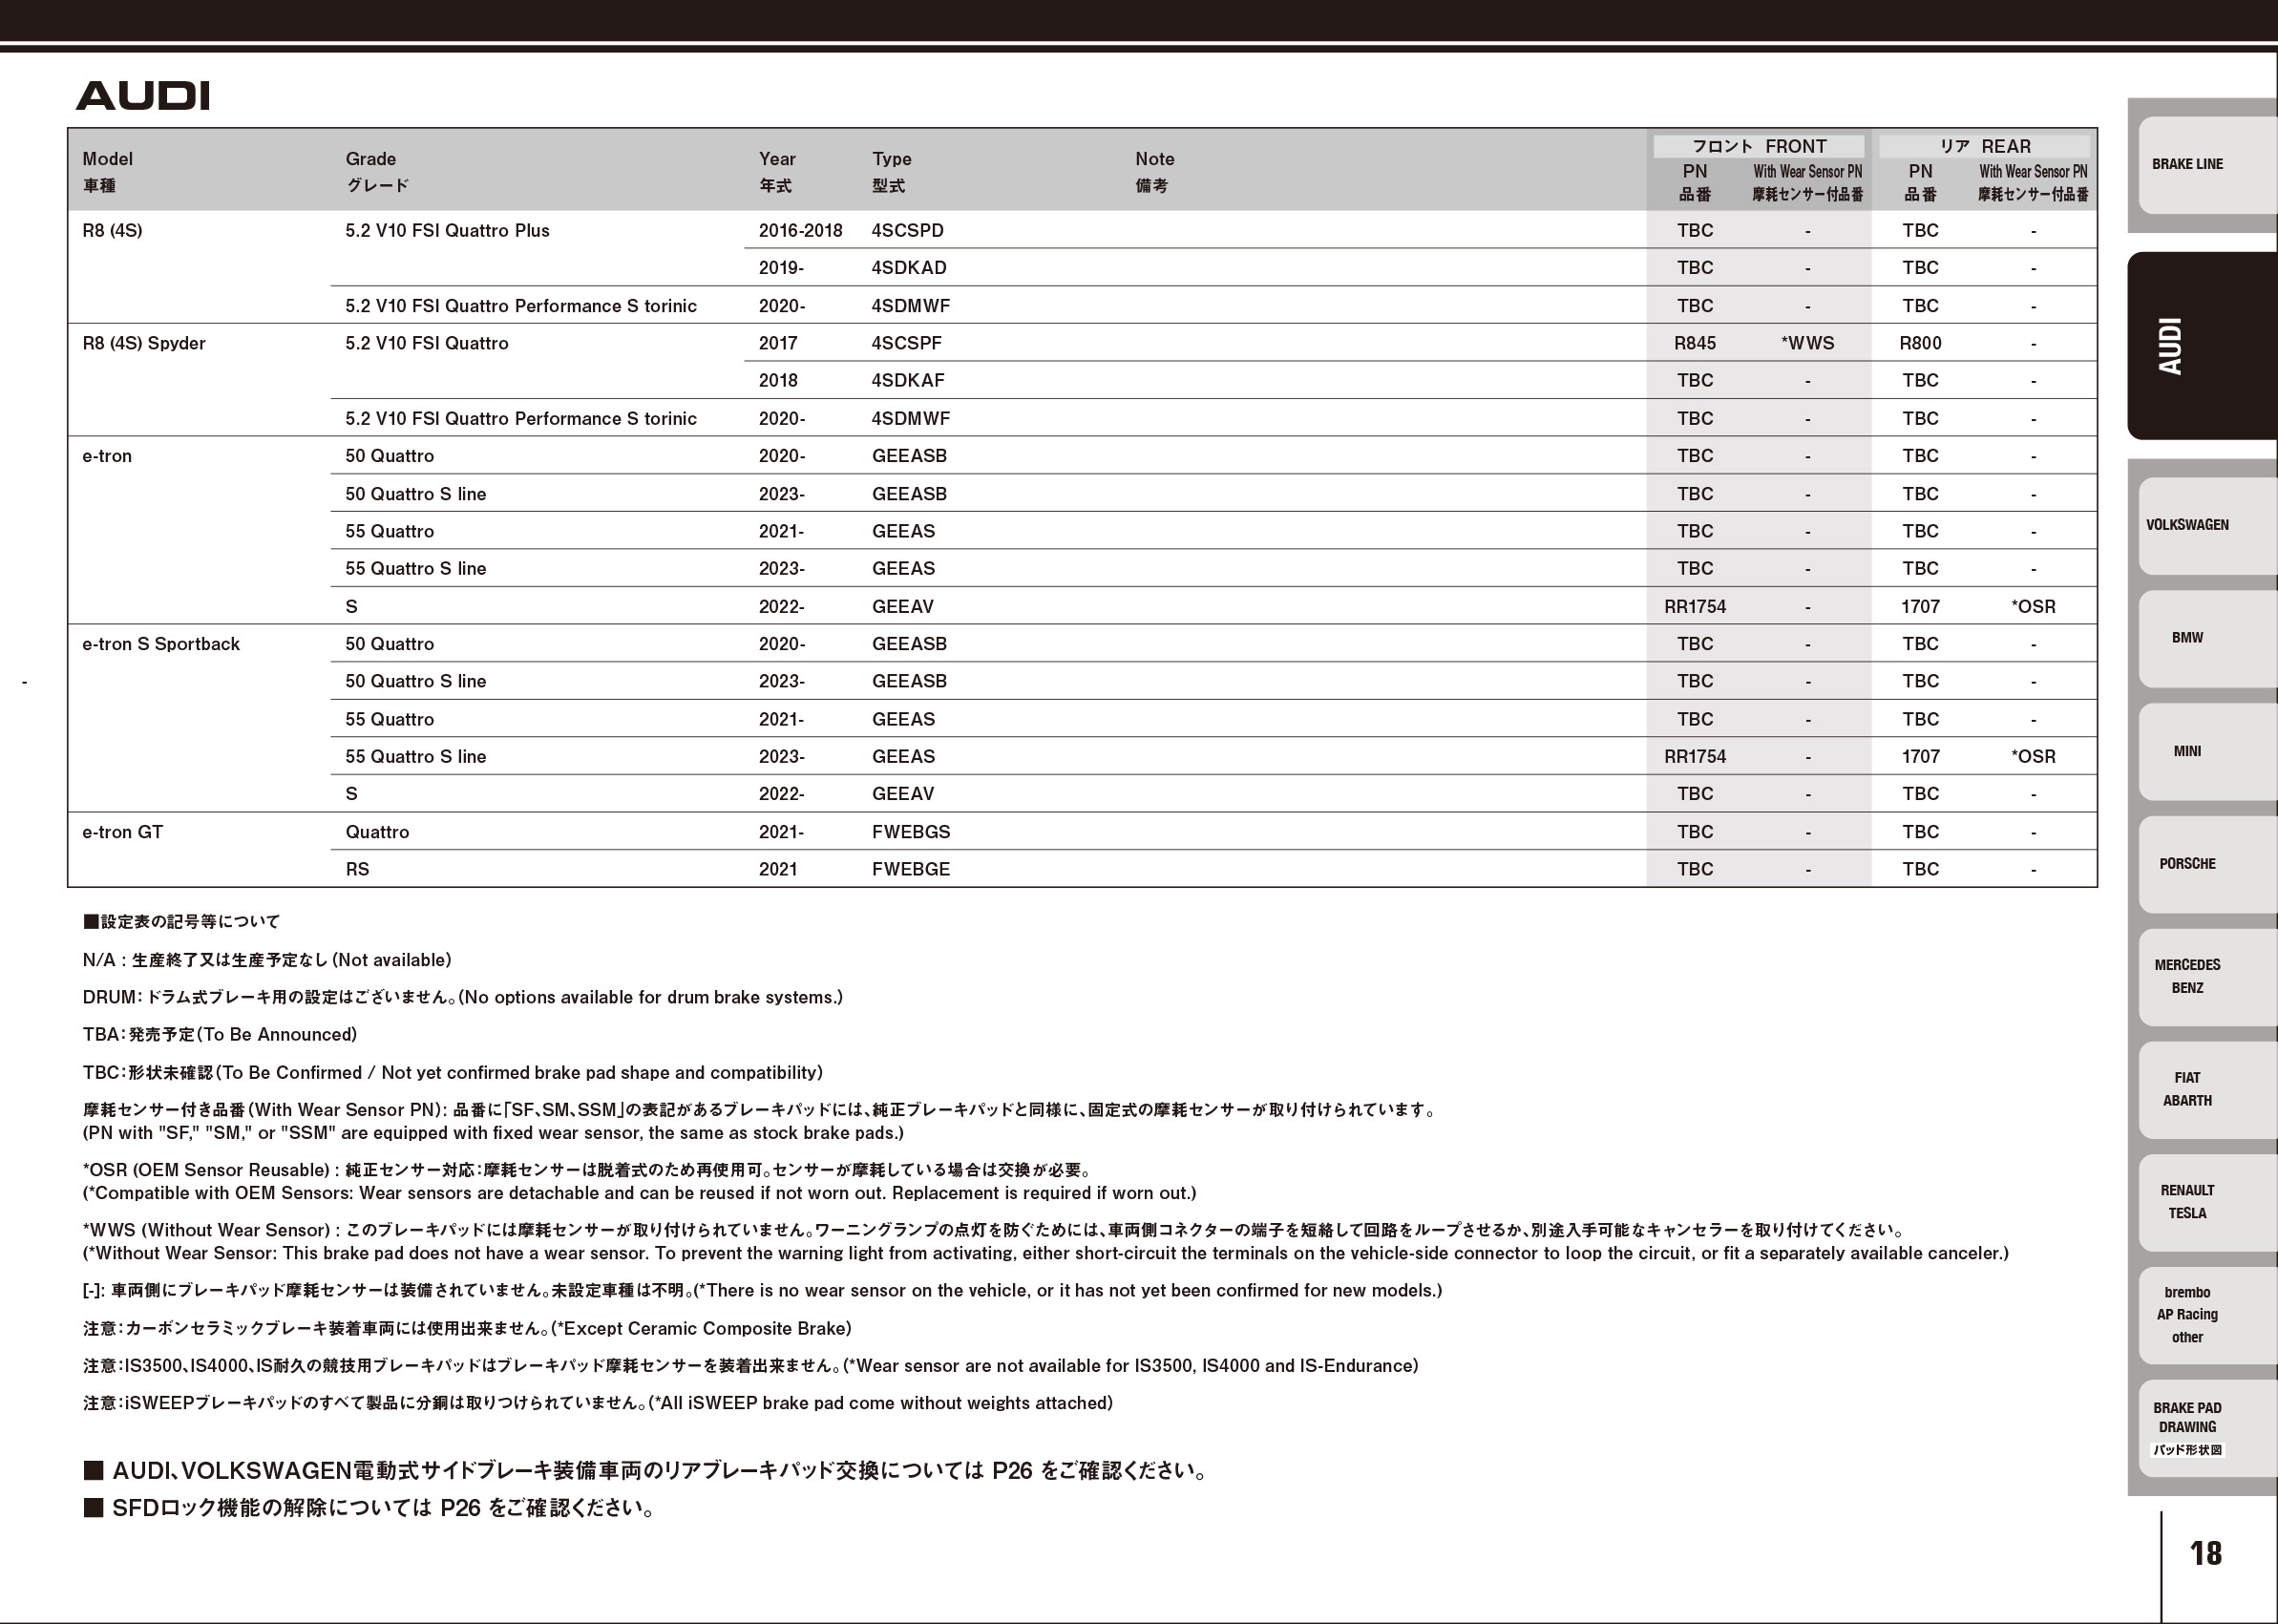Open the BRAKE LINE side tab
2278x1624 pixels.
[2207, 165]
